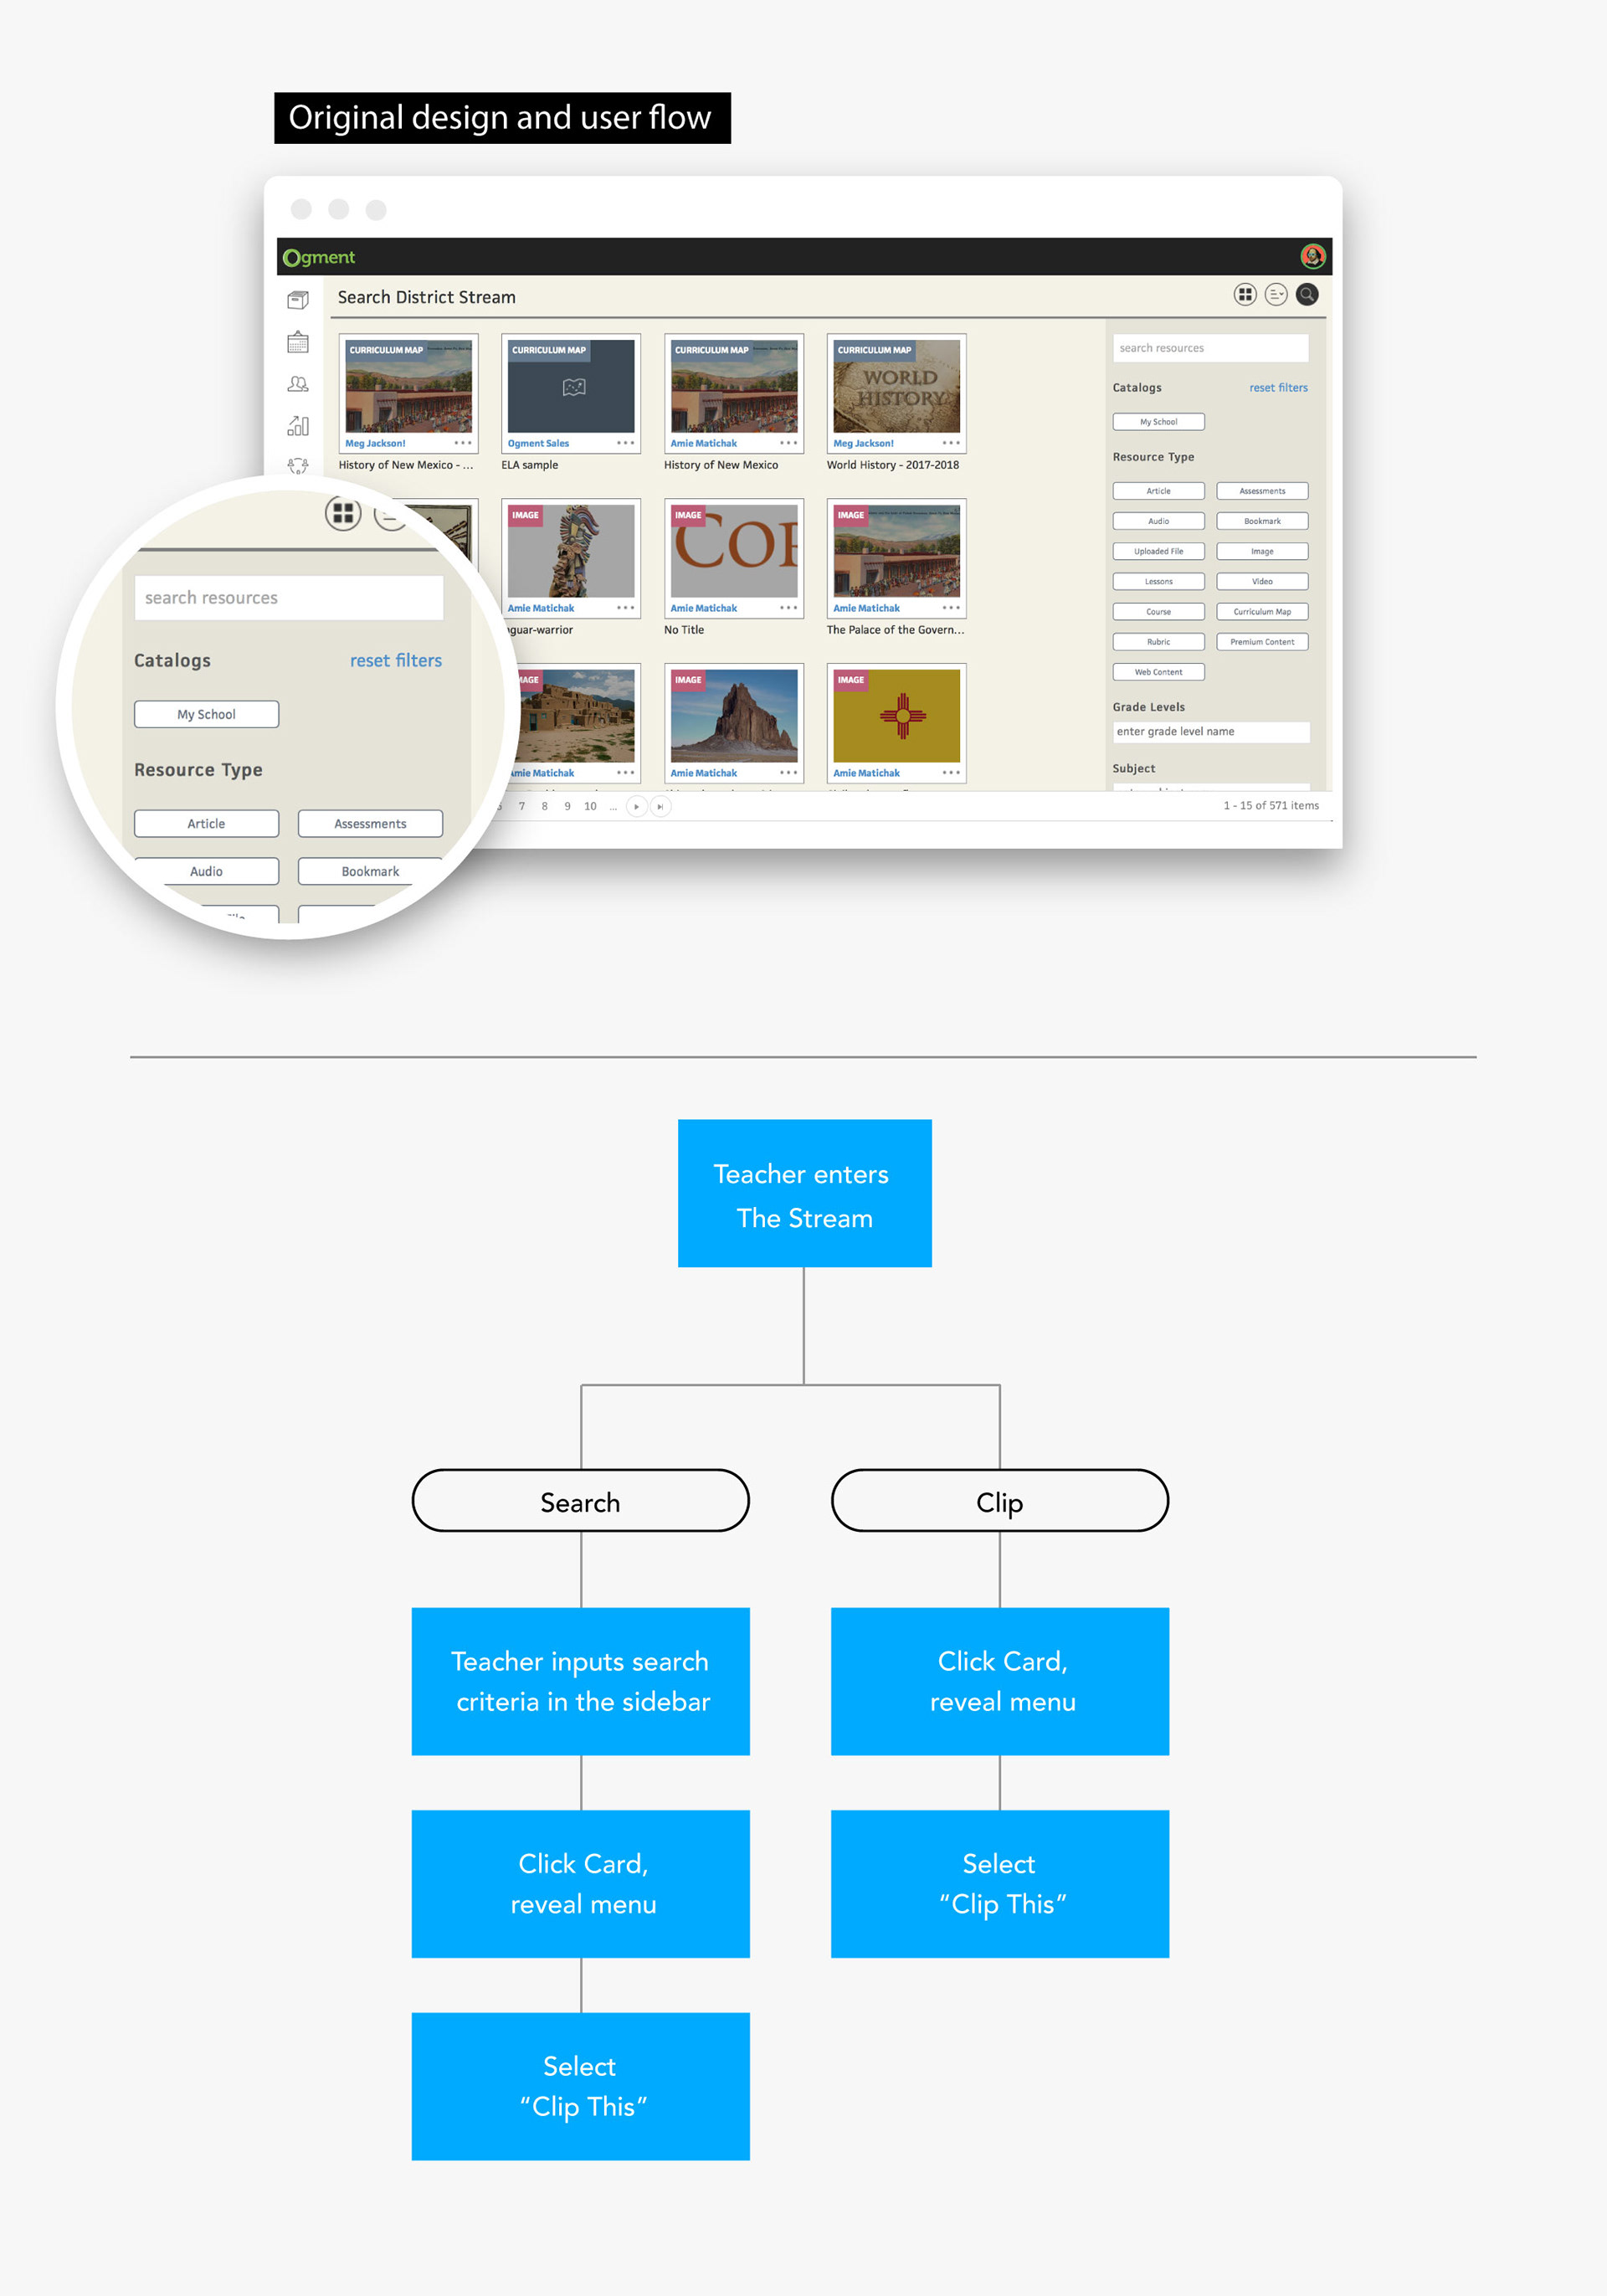Switch to list view in header
This screenshot has width=1607, height=2296.
click(1275, 294)
